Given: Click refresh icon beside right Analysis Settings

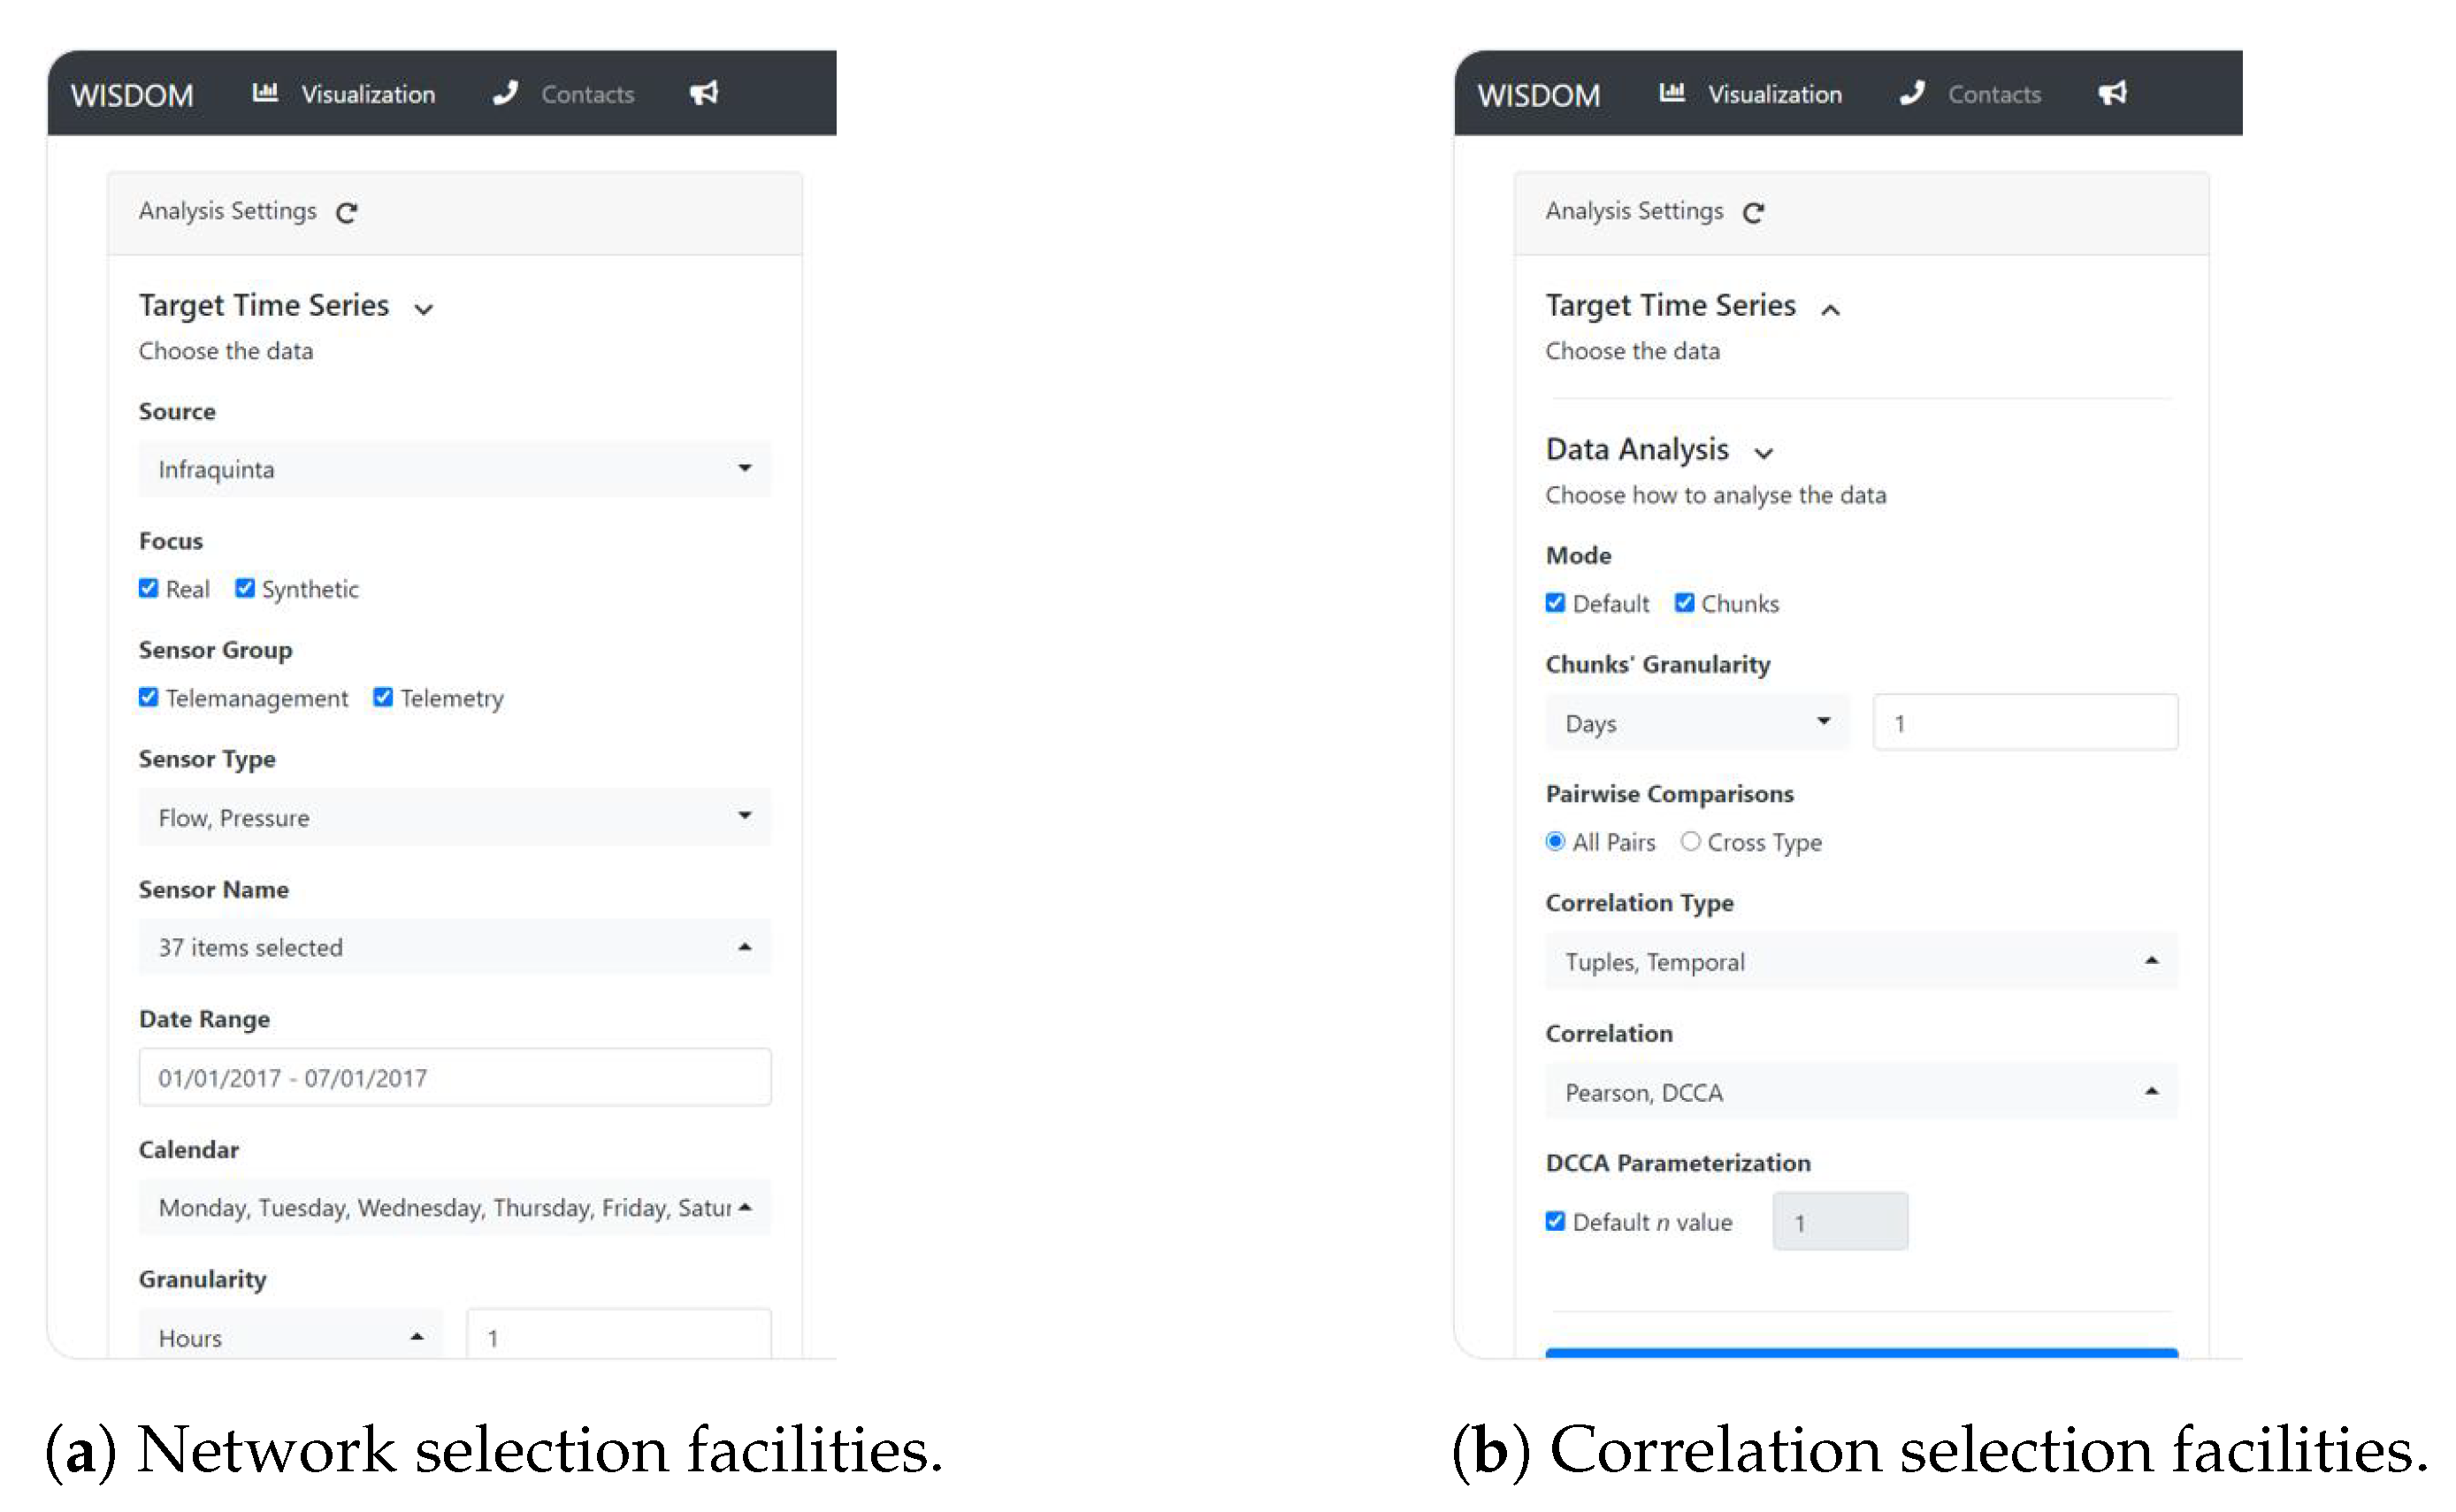Looking at the screenshot, I should pos(1753,213).
